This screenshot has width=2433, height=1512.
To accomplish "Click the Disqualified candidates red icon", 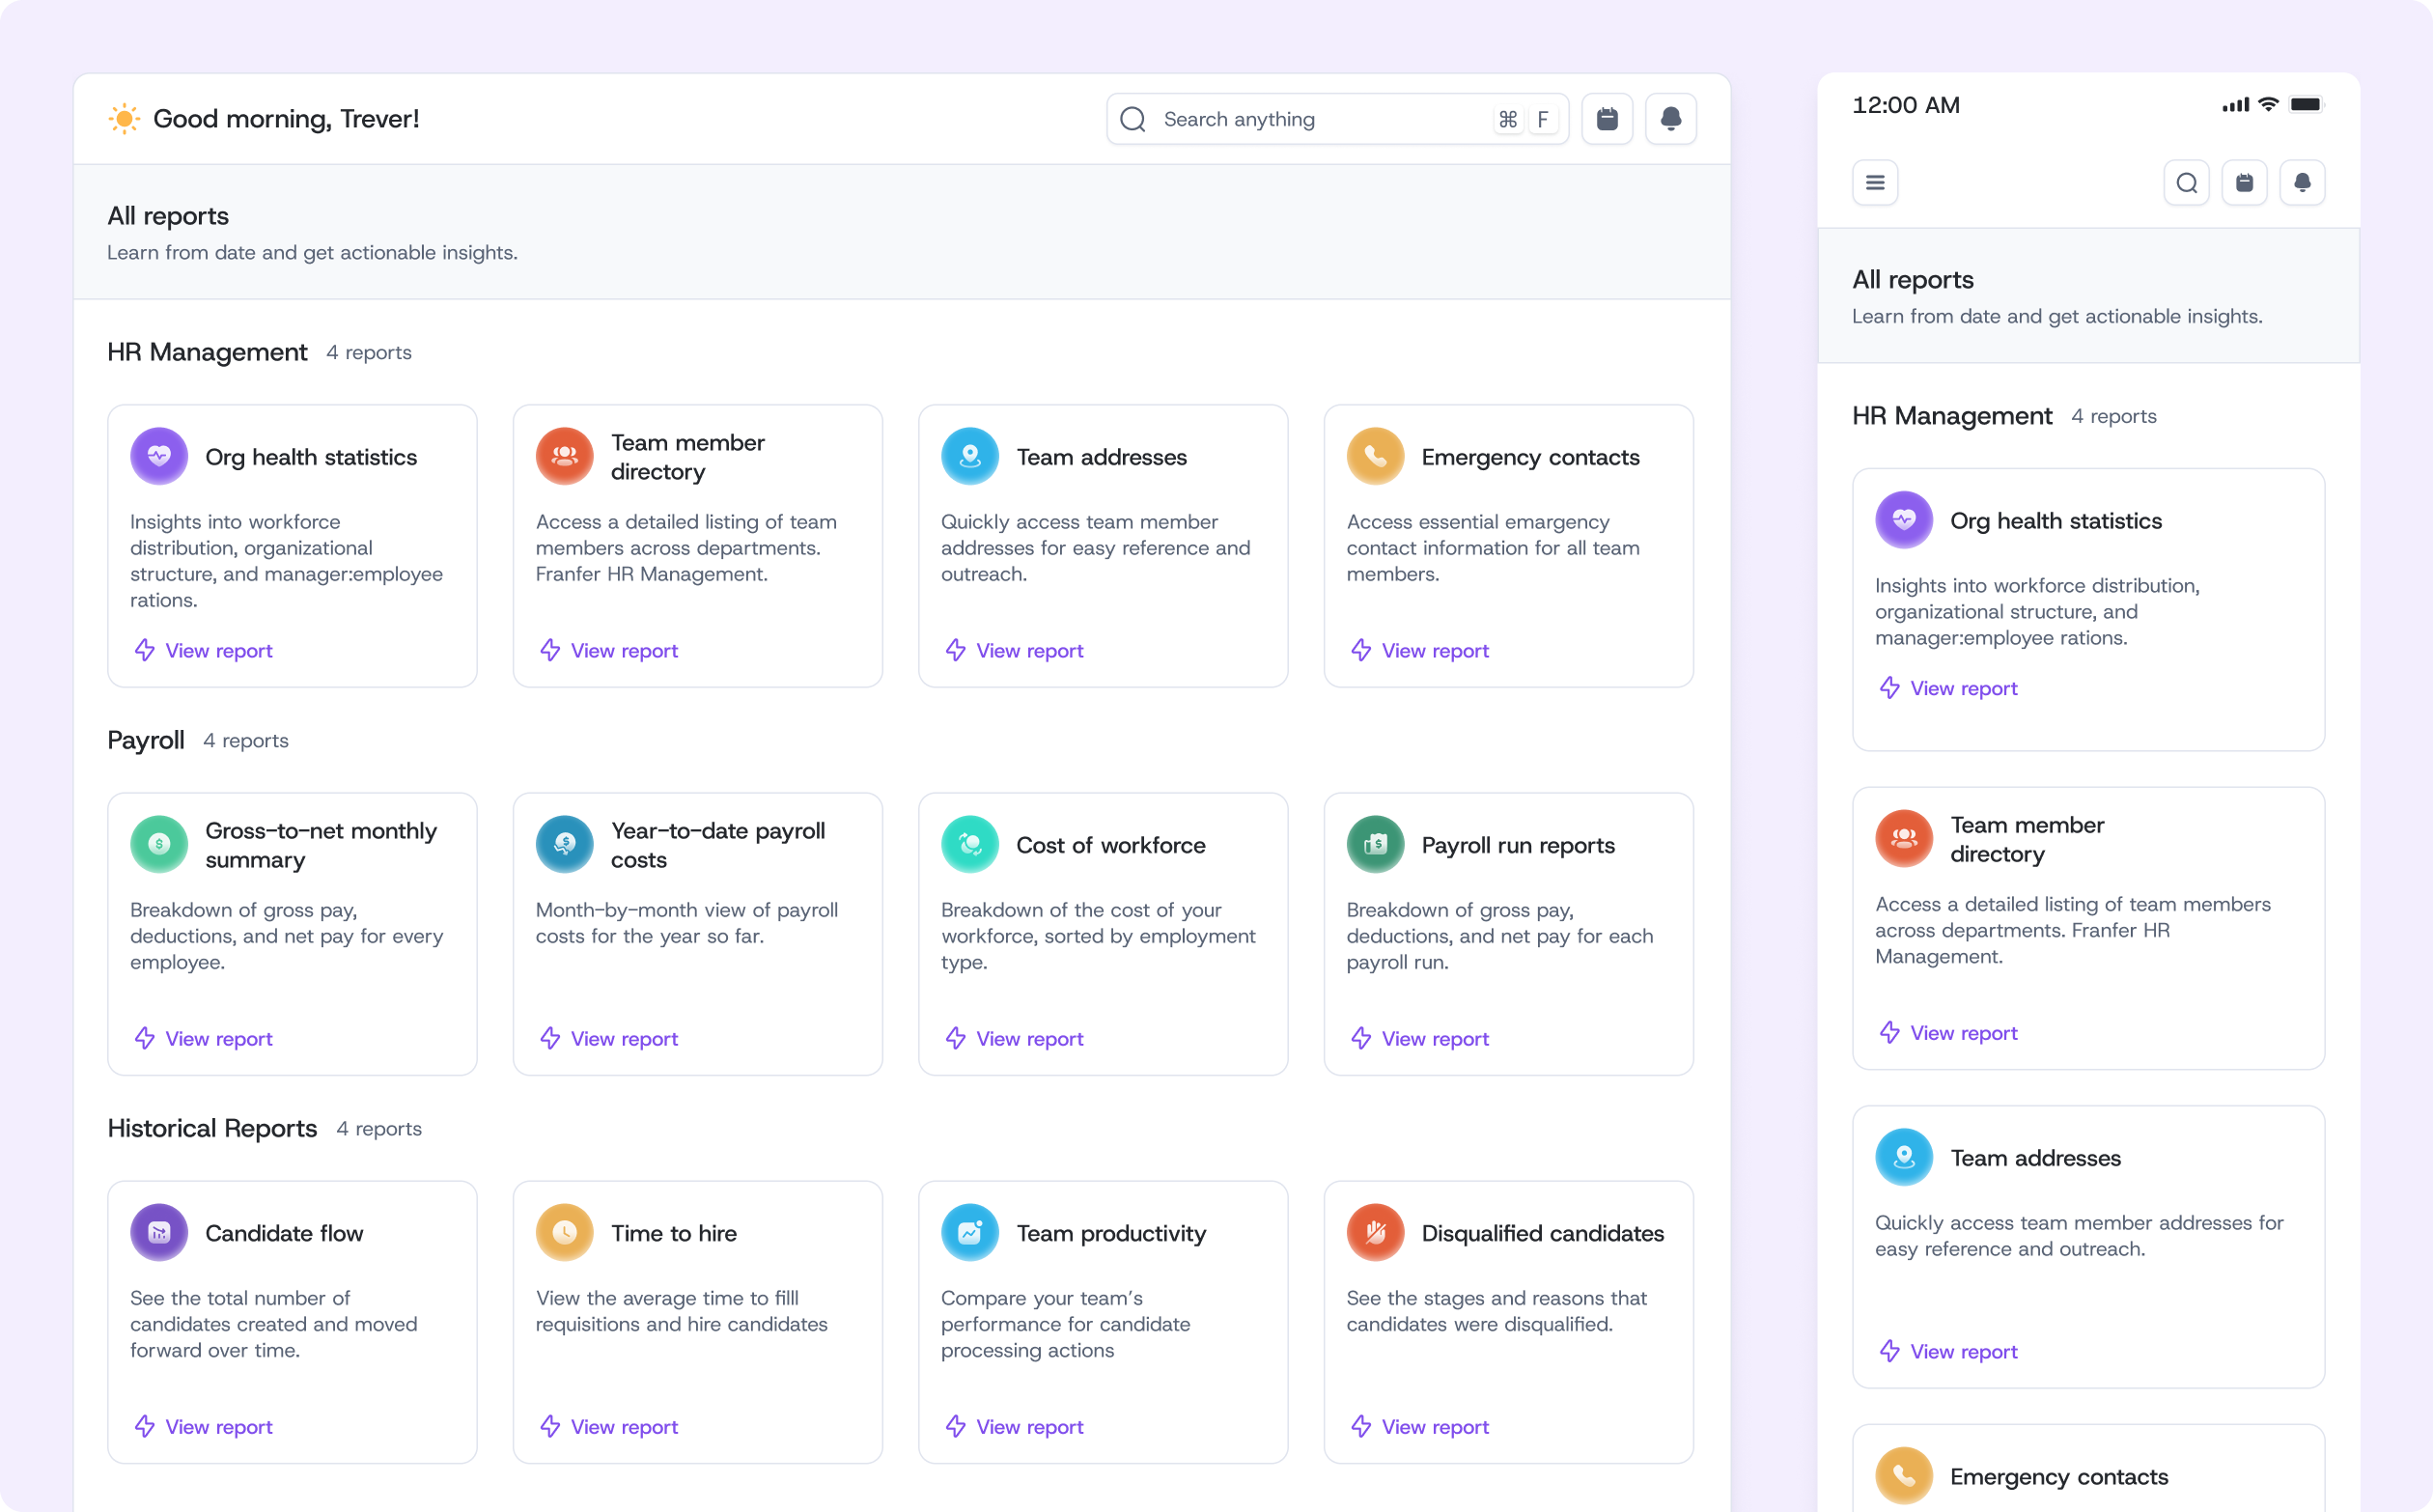I will [x=1375, y=1233].
